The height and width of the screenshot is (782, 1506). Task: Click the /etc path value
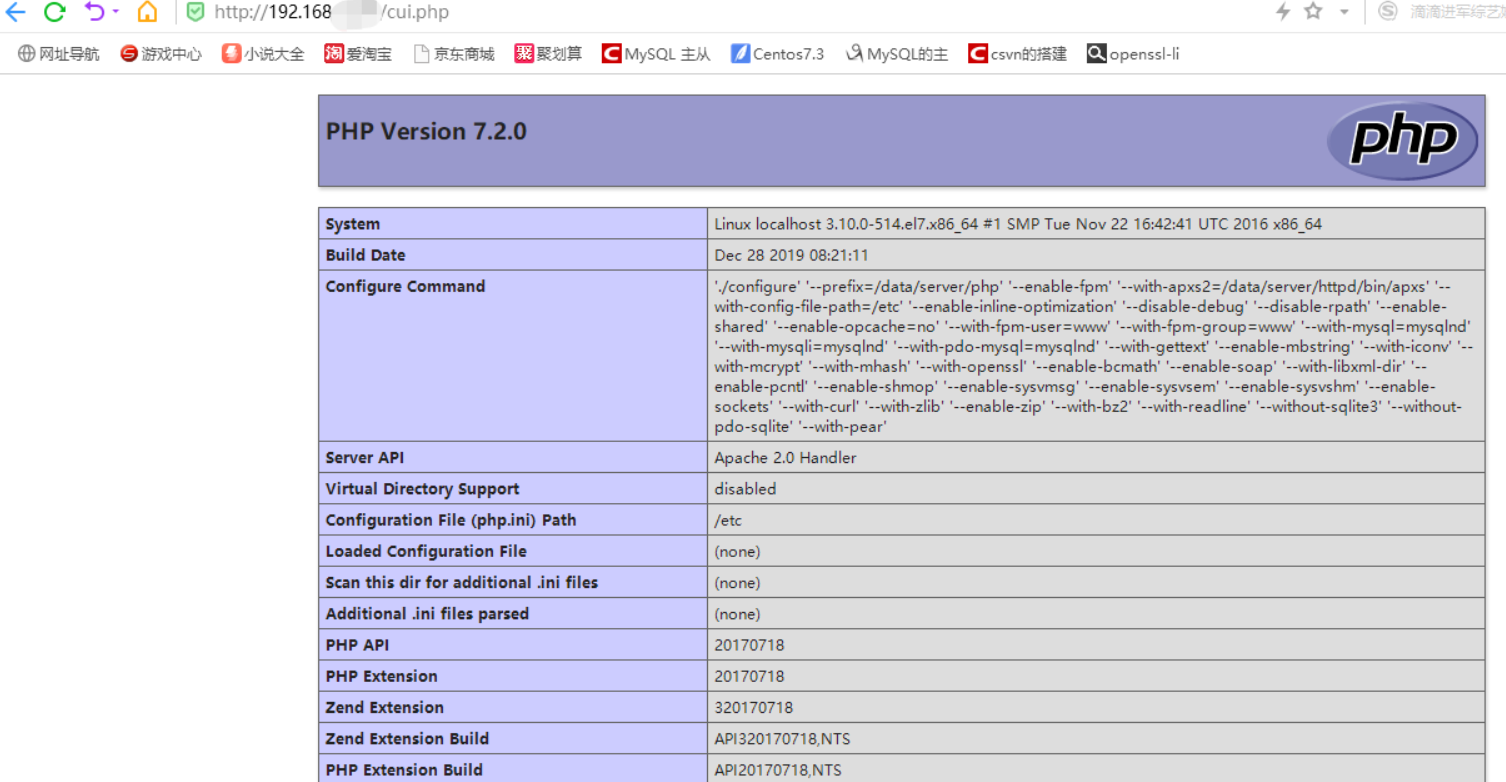click(728, 520)
